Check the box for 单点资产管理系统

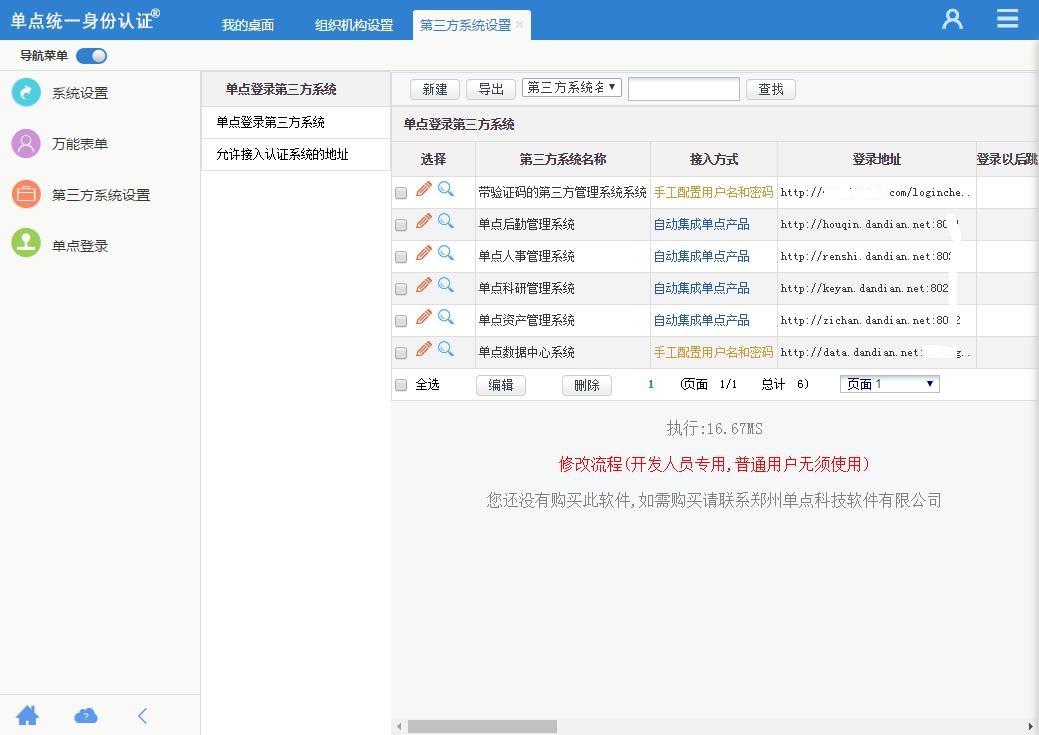pos(401,321)
